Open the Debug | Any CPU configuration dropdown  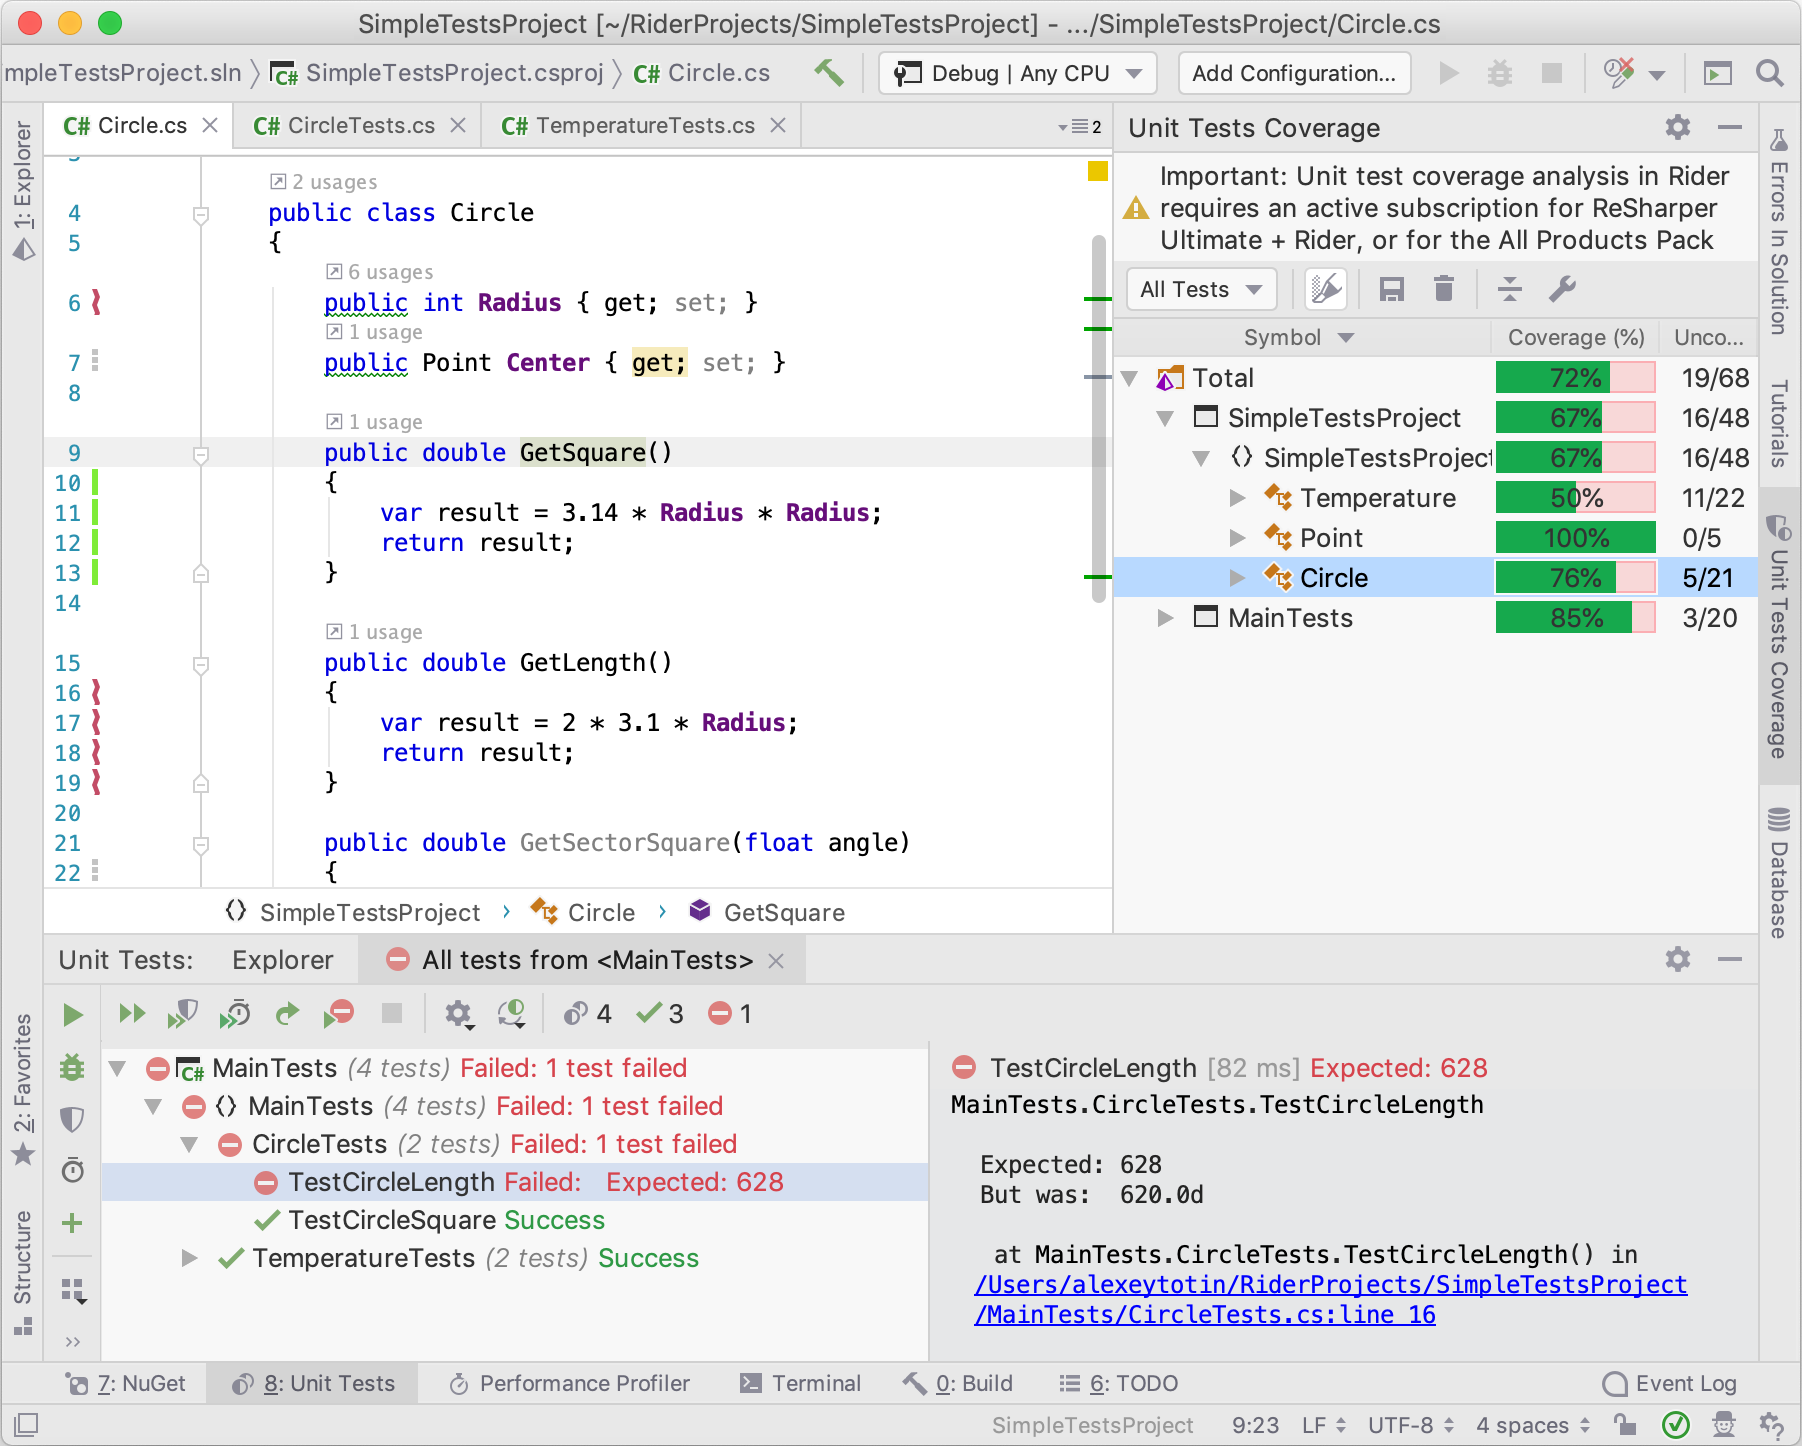pos(1018,73)
